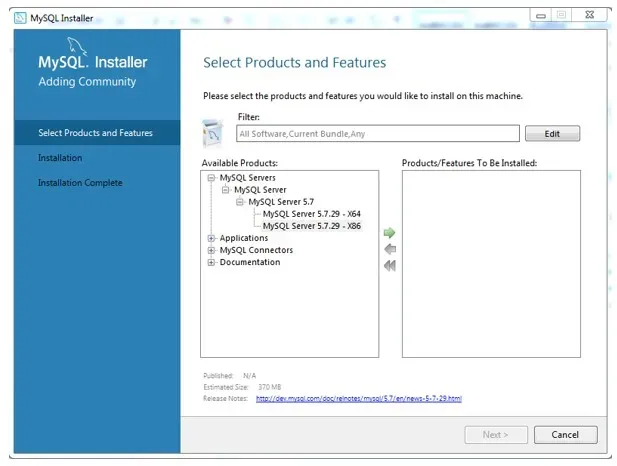Click the gray remove-product left arrow

tap(390, 249)
